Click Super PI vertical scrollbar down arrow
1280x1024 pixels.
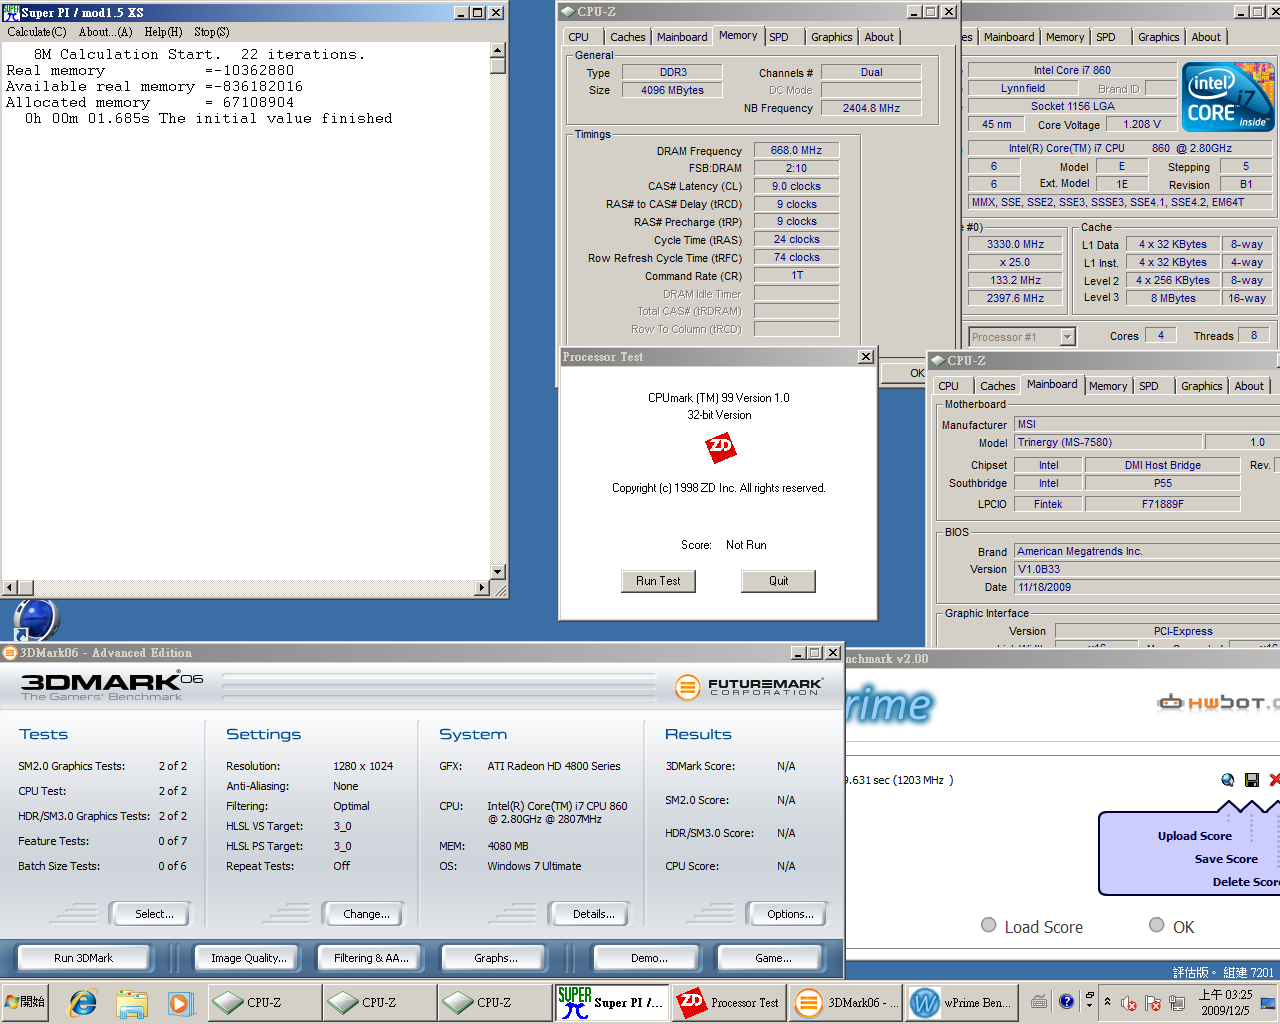click(x=498, y=572)
